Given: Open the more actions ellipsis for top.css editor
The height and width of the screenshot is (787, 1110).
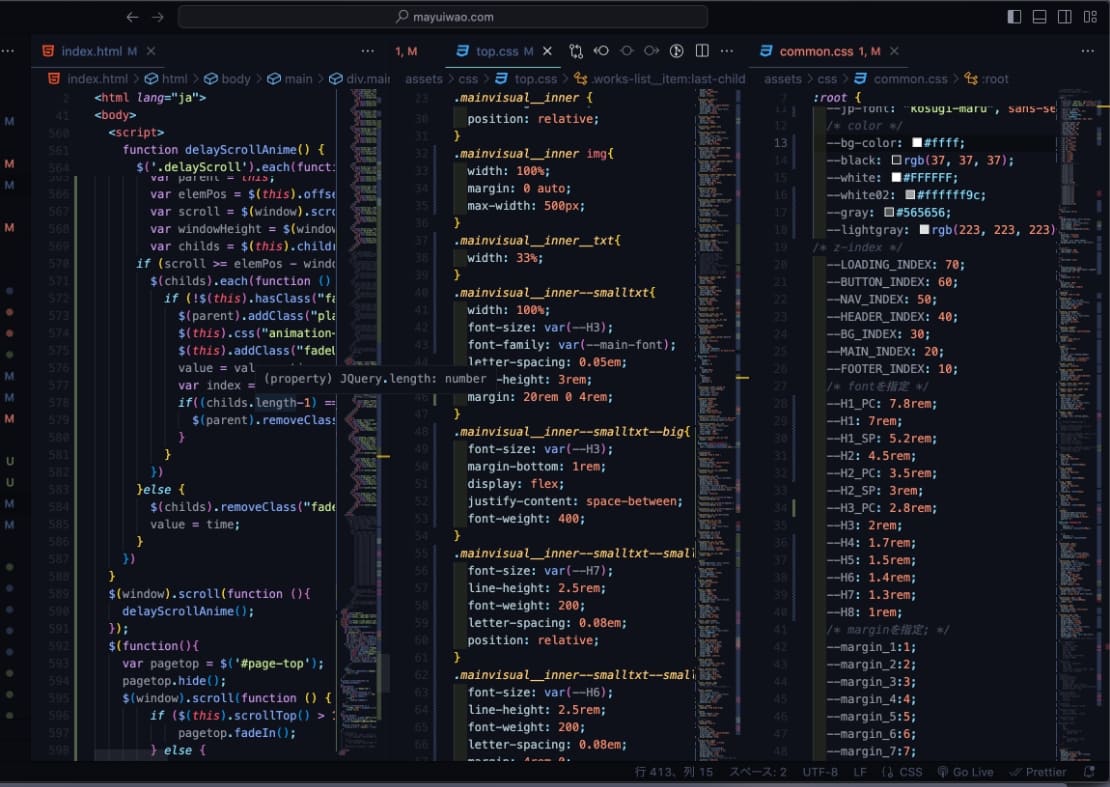Looking at the screenshot, I should click(x=728, y=51).
